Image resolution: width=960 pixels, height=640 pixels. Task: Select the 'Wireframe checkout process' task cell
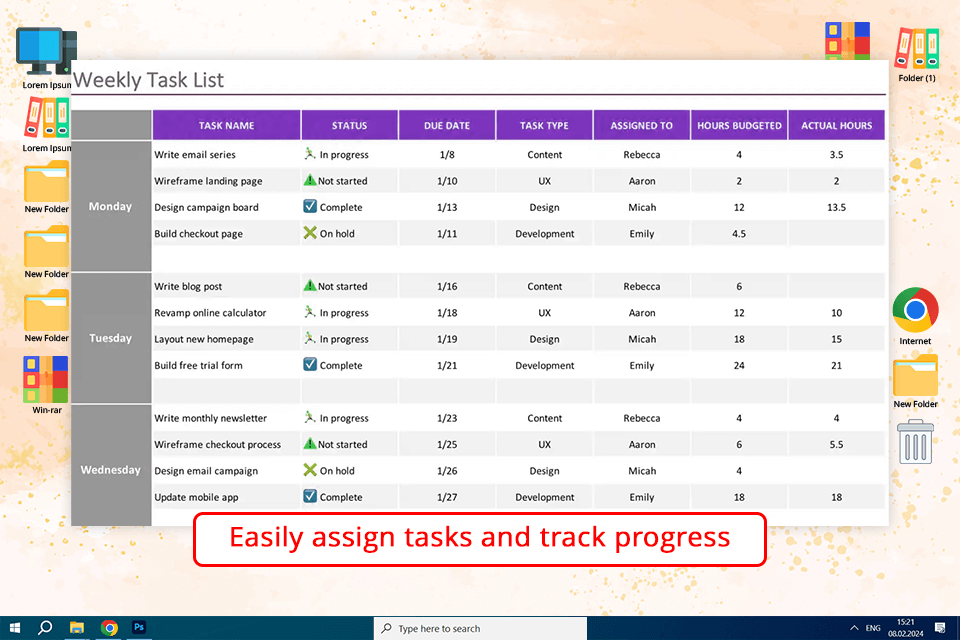point(227,444)
